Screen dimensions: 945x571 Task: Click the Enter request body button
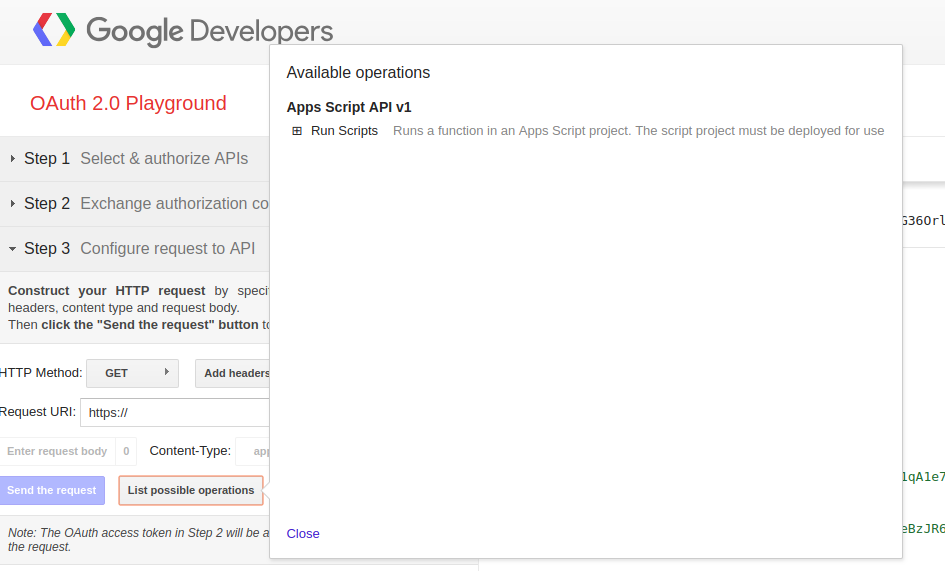[x=57, y=451]
